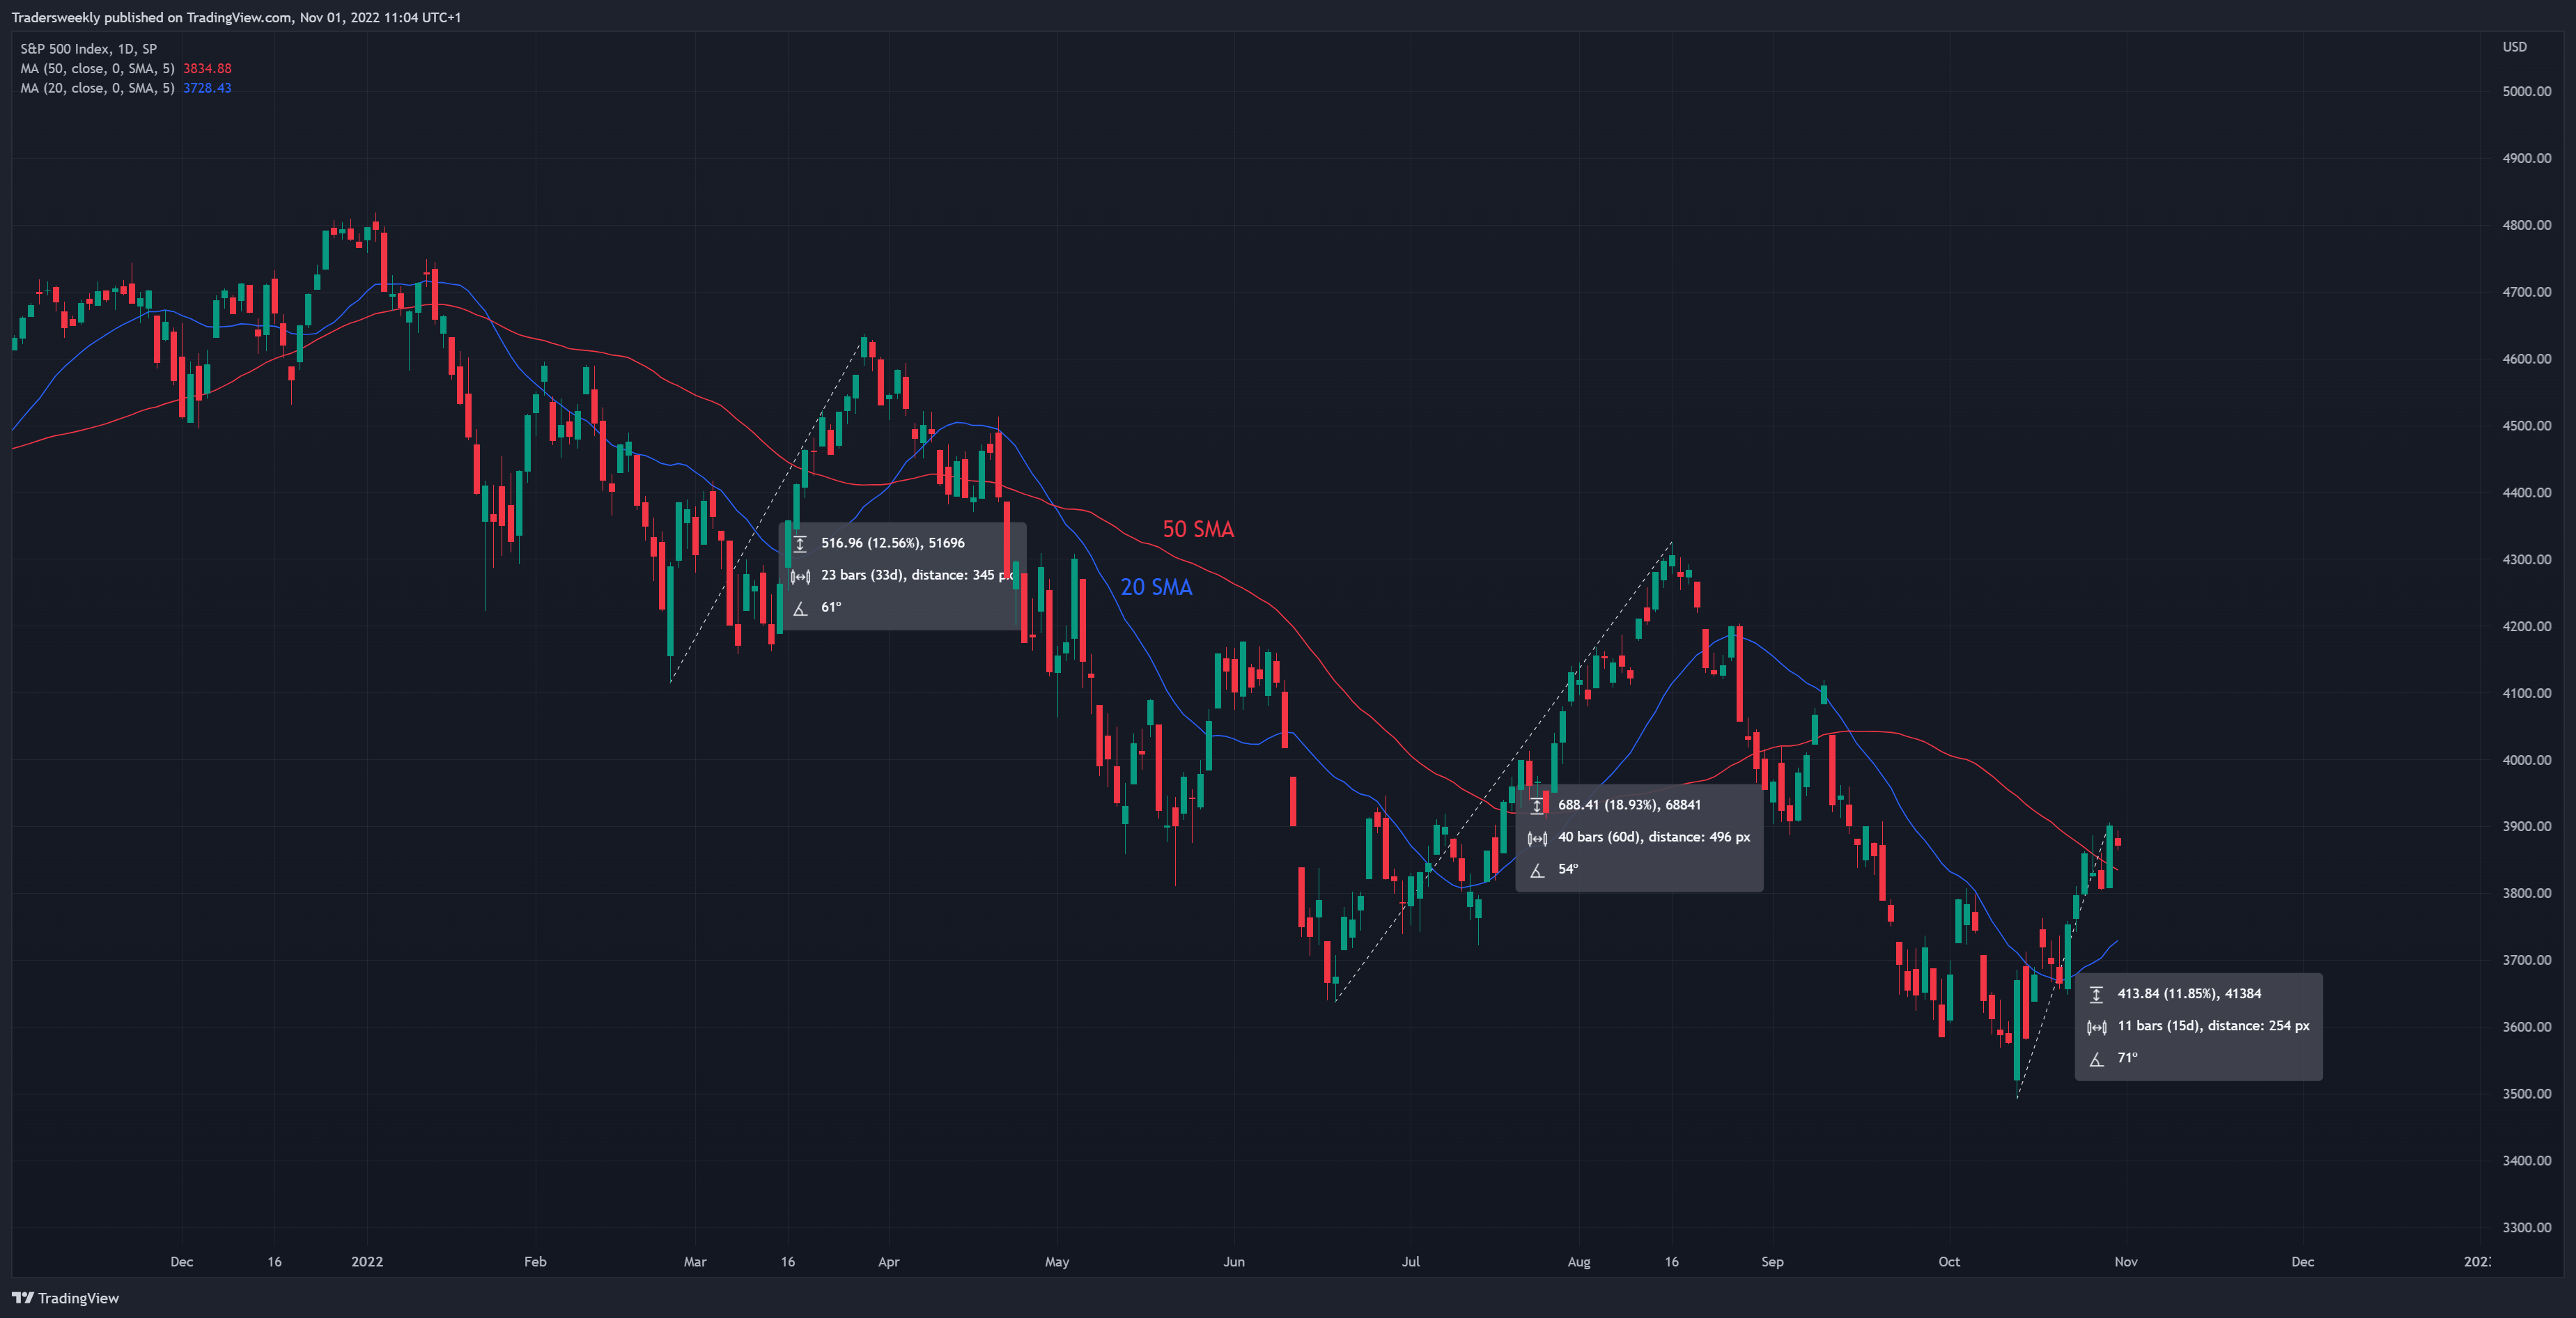Viewport: 2576px width, 1318px height.
Task: Click the price range icon beside 688.41
Action: coord(1537,805)
